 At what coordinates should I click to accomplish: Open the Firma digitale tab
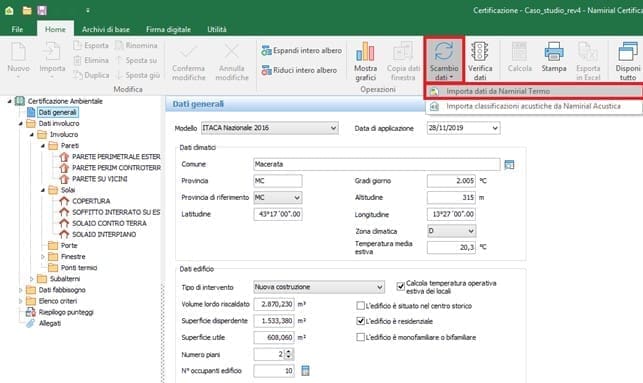168,29
